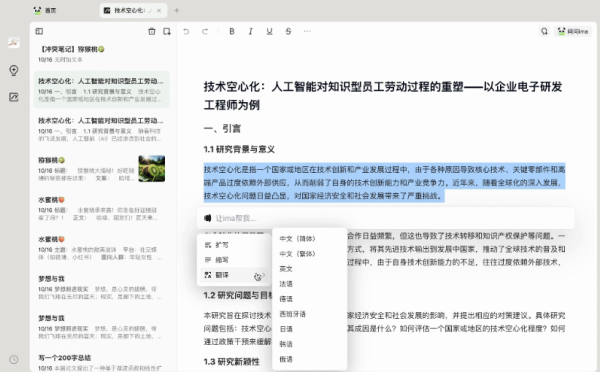The width and height of the screenshot is (600, 372).
Task: Open the notes icon in the left sidebar
Action: pos(14,97)
